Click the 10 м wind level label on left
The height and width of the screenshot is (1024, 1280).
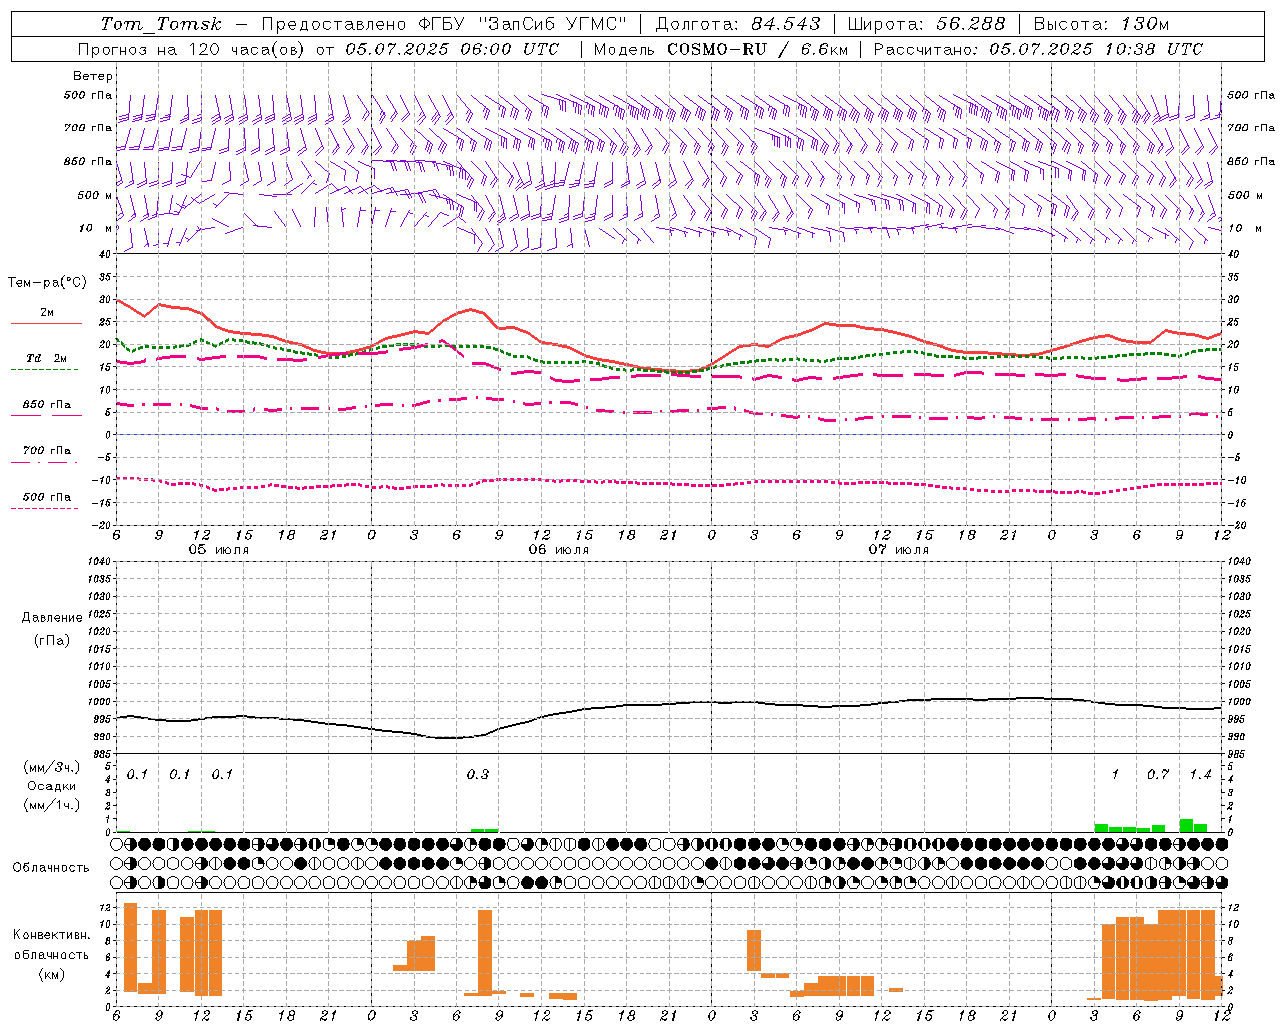coord(95,228)
